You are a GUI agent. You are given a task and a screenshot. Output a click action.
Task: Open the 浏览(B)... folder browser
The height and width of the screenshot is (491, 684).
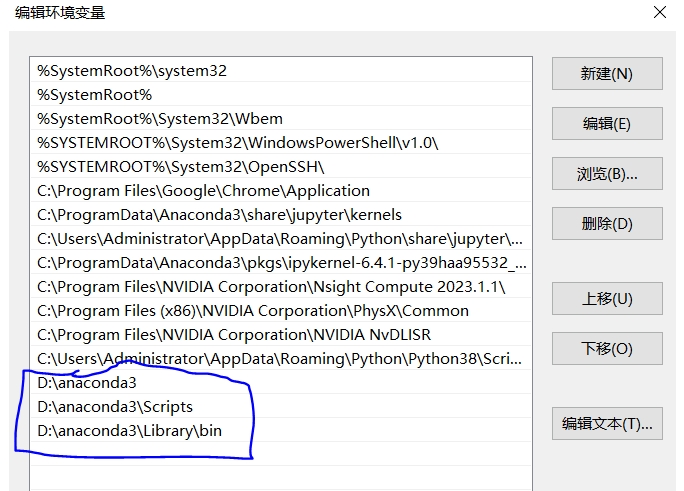607,173
